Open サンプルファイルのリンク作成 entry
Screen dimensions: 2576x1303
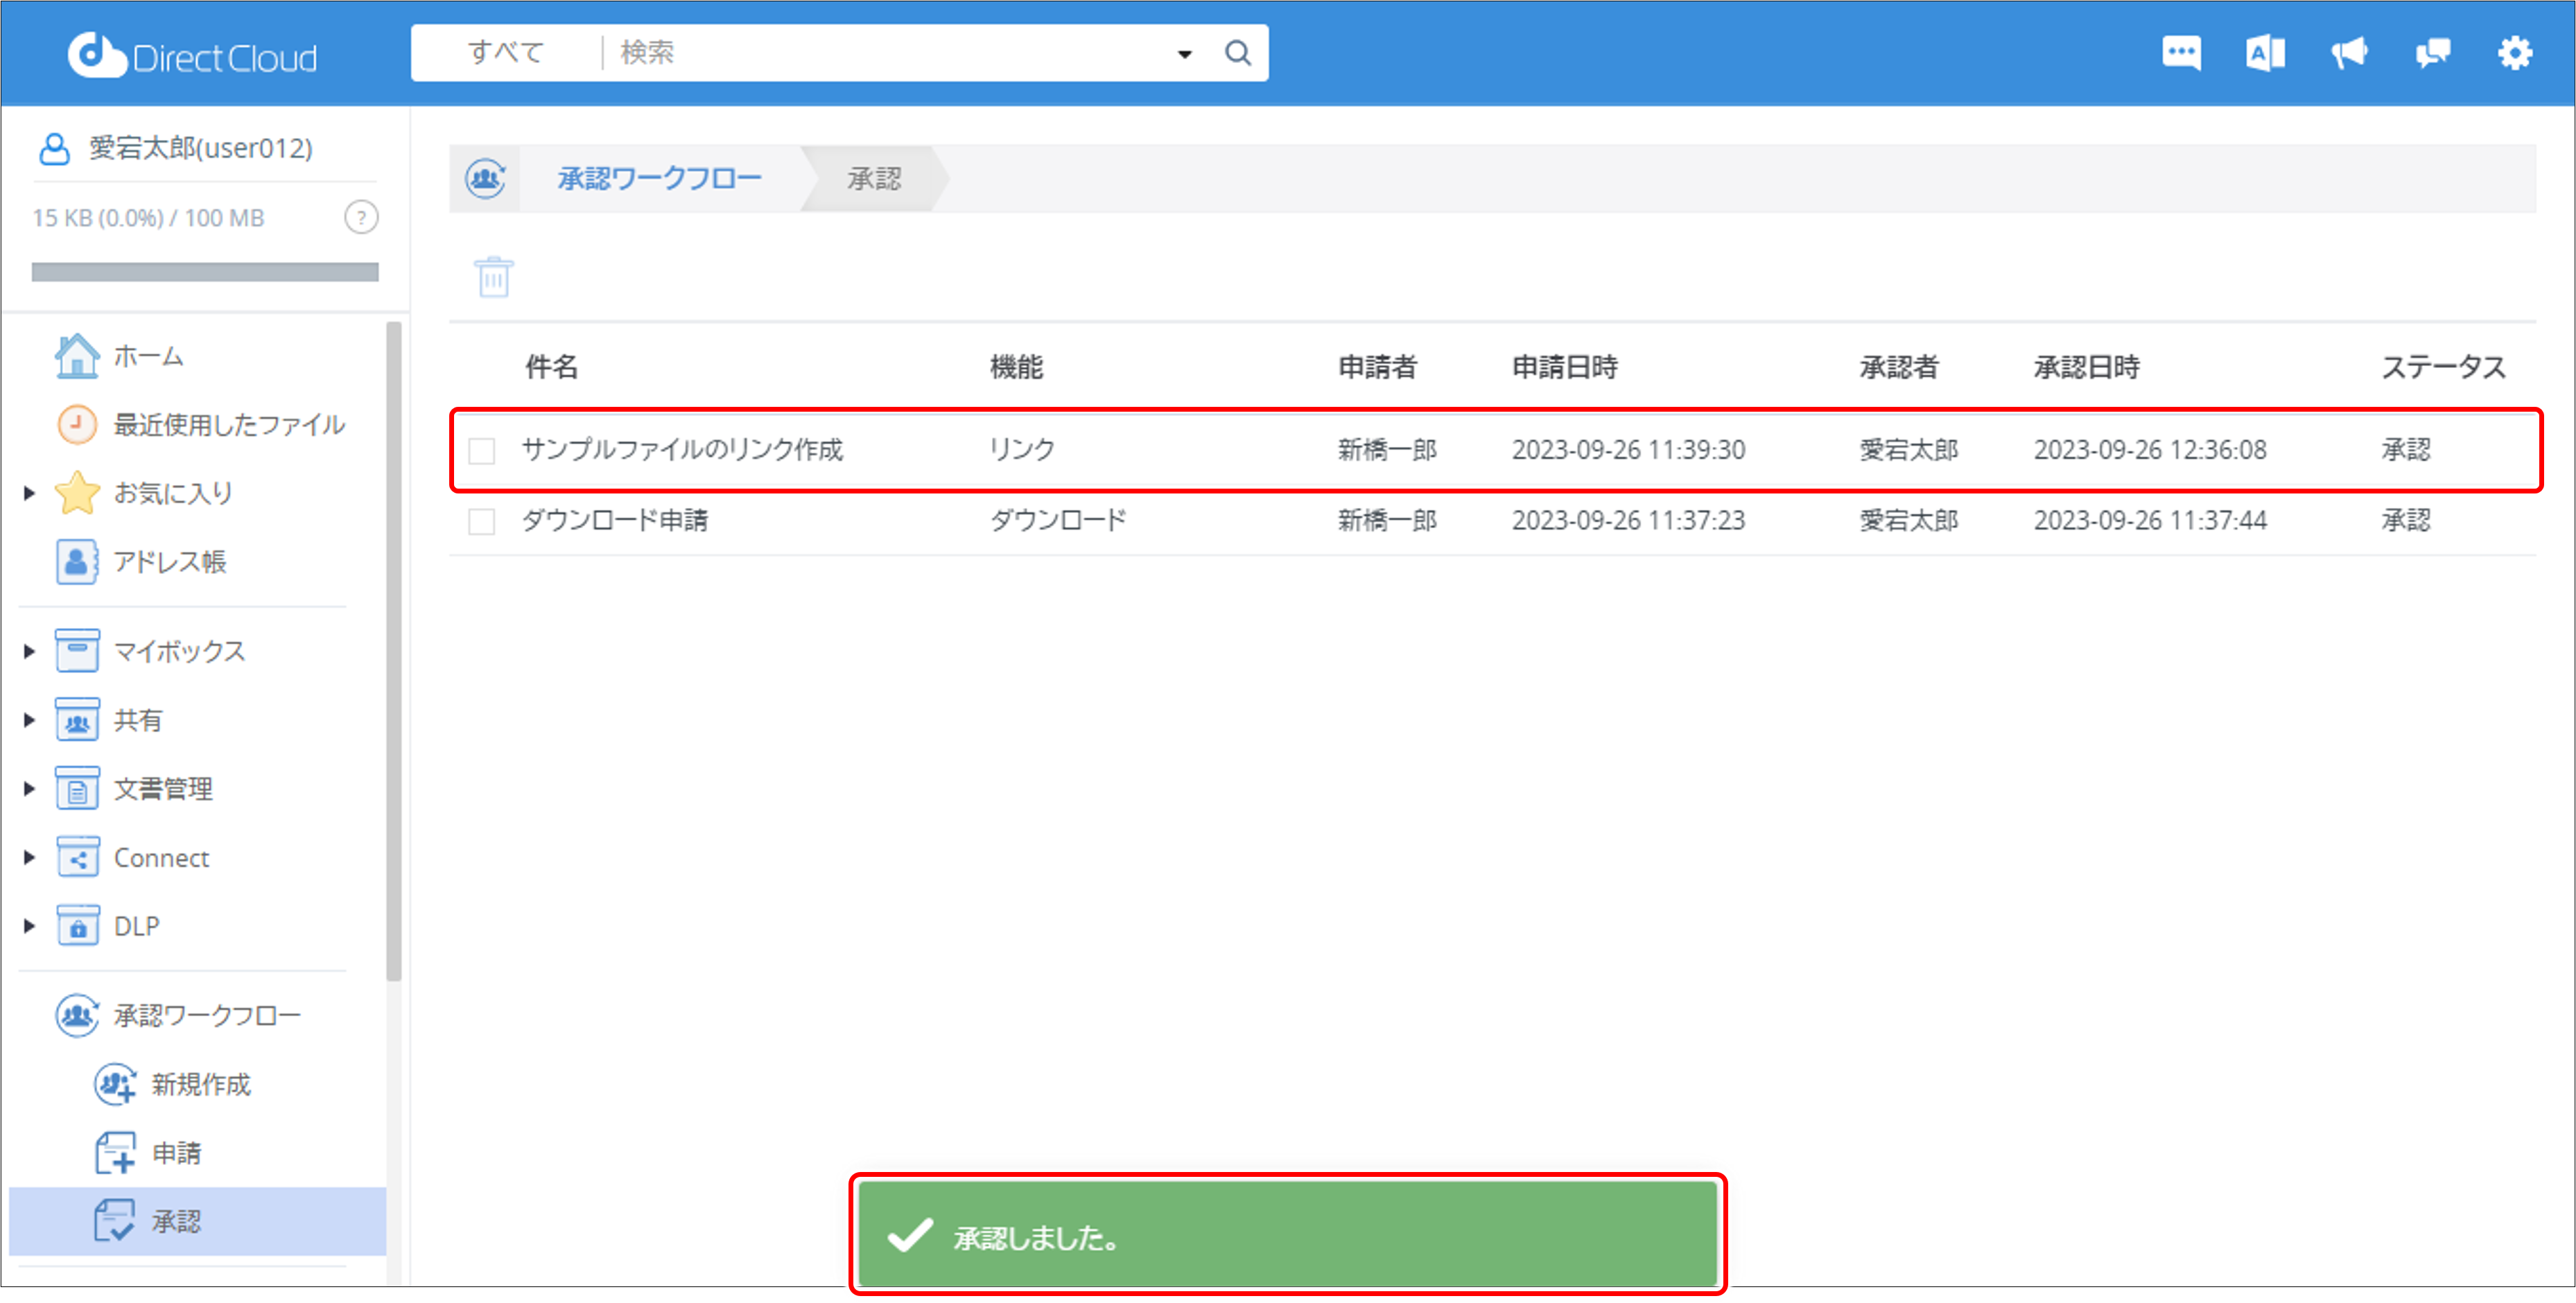click(682, 450)
